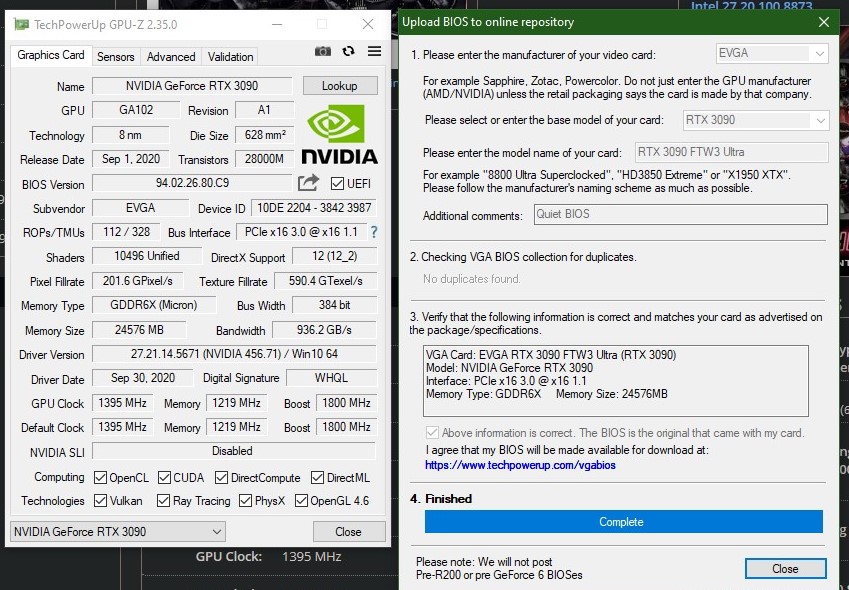Close the Upload BIOS dialog with X
The image size is (849, 590).
(824, 22)
